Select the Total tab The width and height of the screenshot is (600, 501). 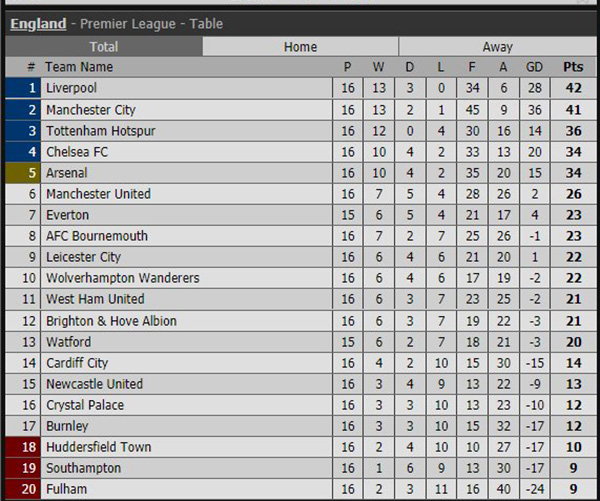[x=104, y=47]
